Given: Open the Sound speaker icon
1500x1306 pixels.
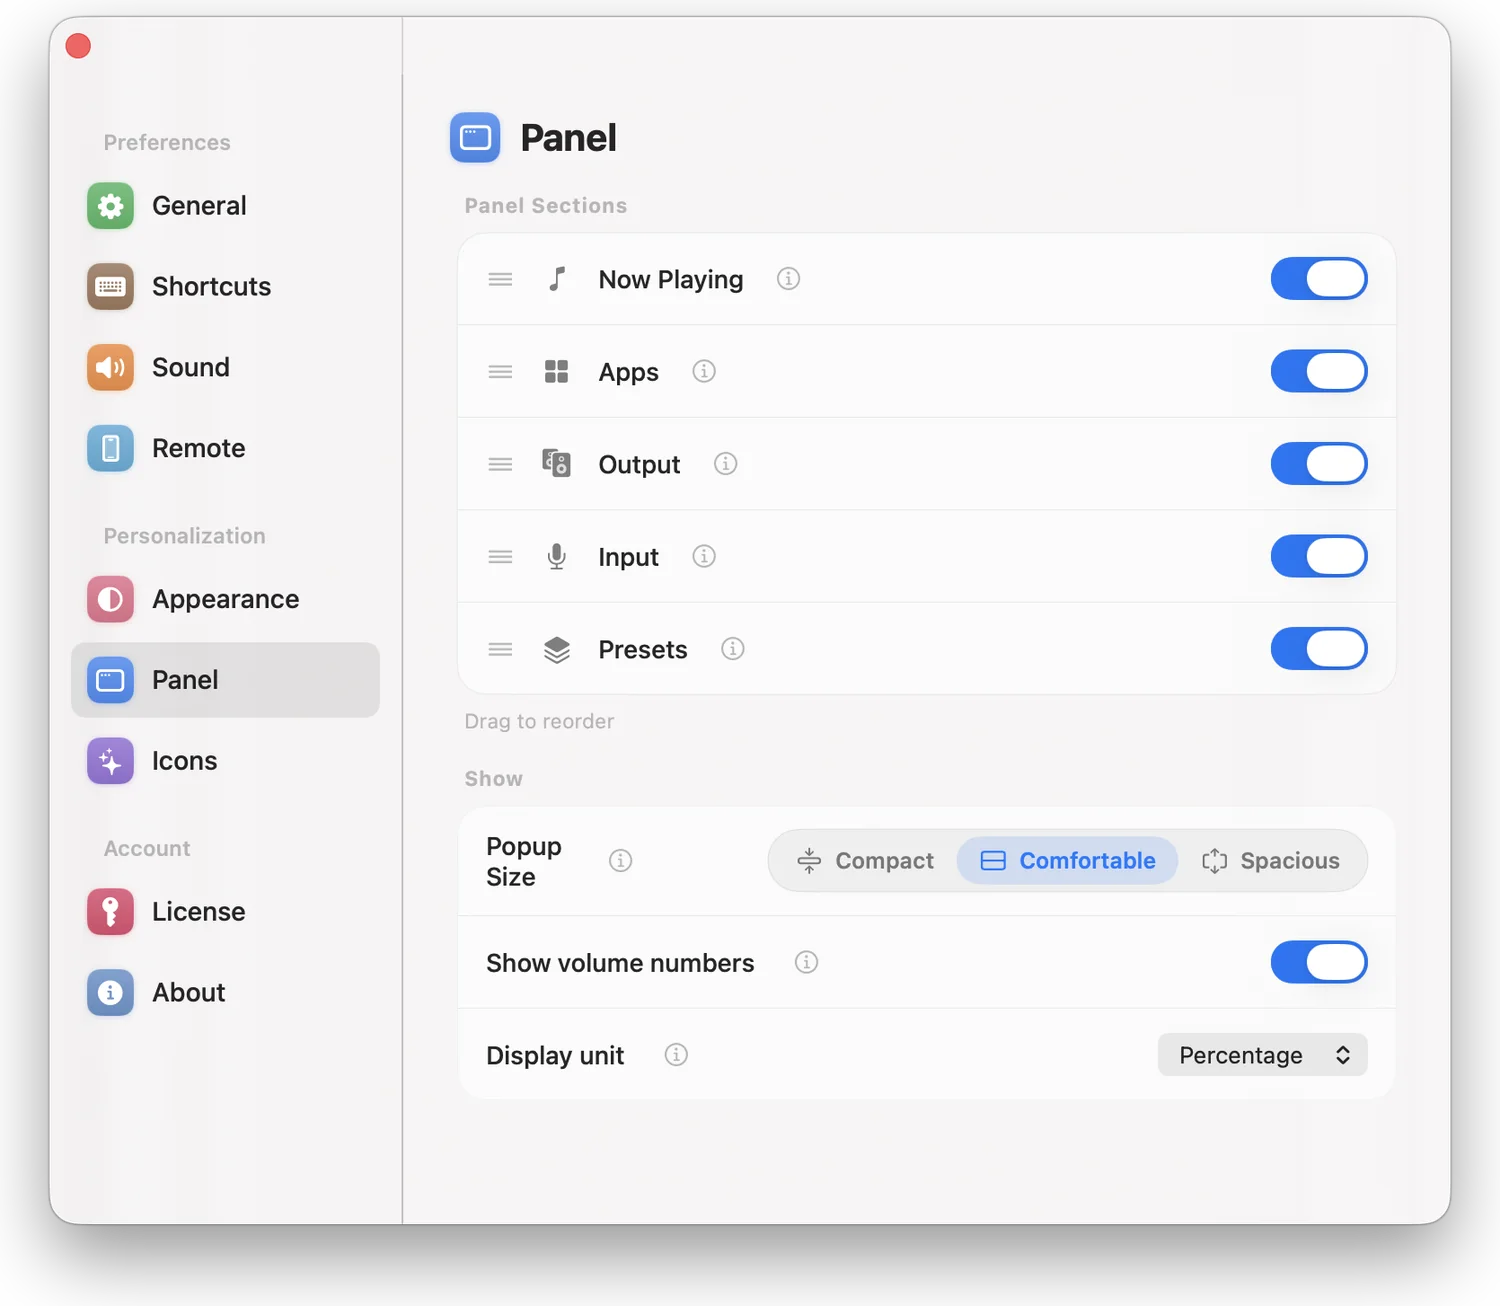Looking at the screenshot, I should [x=110, y=368].
